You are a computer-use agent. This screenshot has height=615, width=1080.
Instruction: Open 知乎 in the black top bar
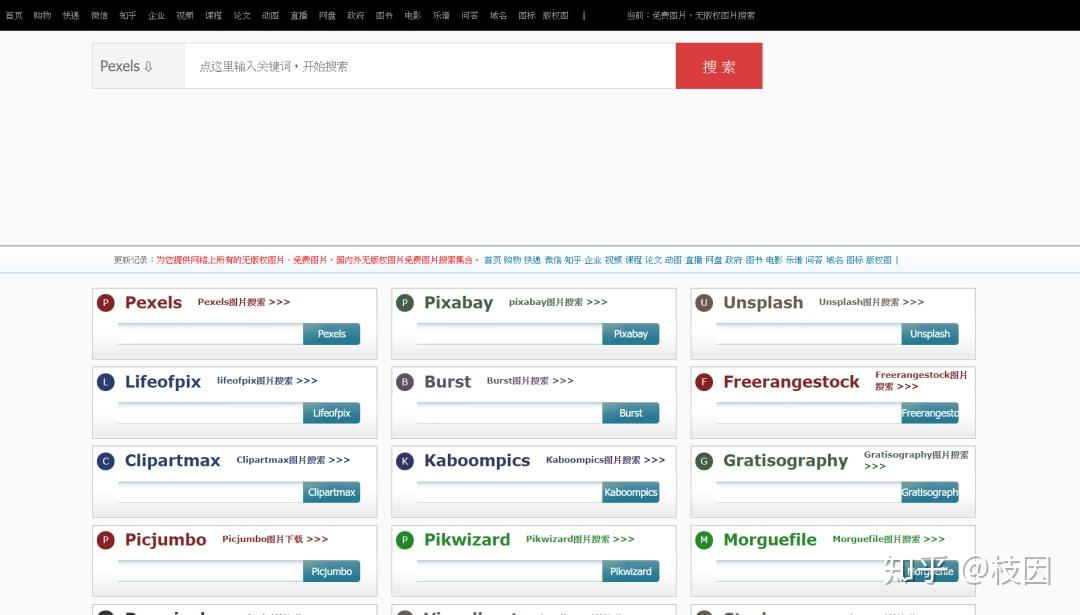[x=127, y=15]
